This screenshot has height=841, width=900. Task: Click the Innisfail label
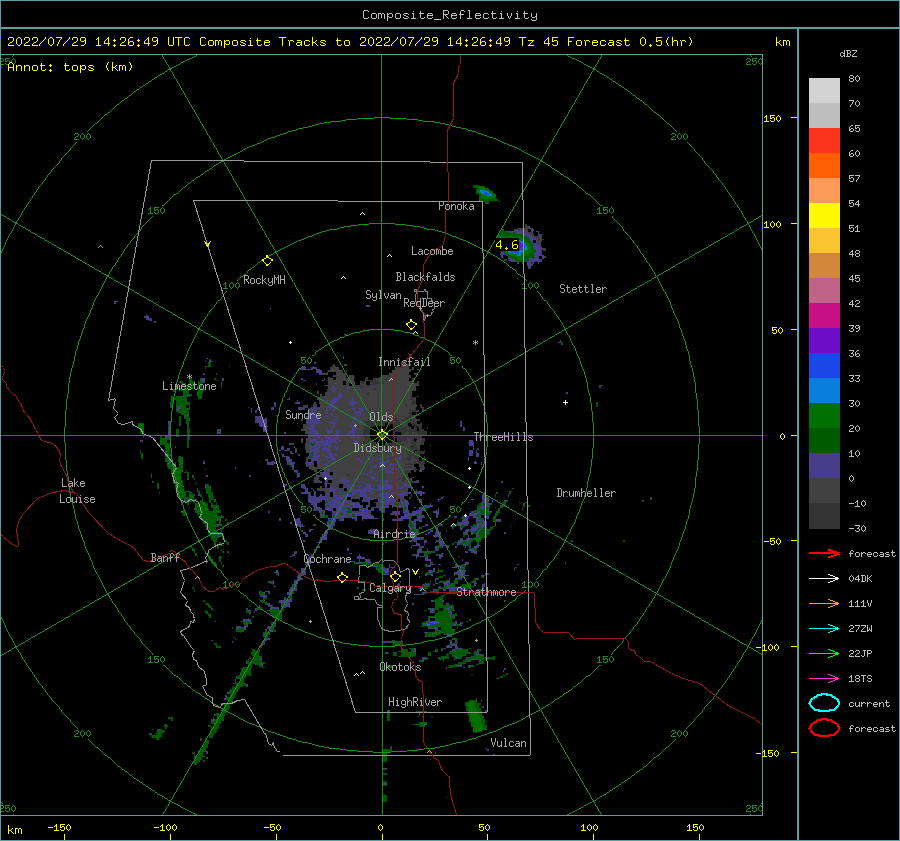pos(404,362)
